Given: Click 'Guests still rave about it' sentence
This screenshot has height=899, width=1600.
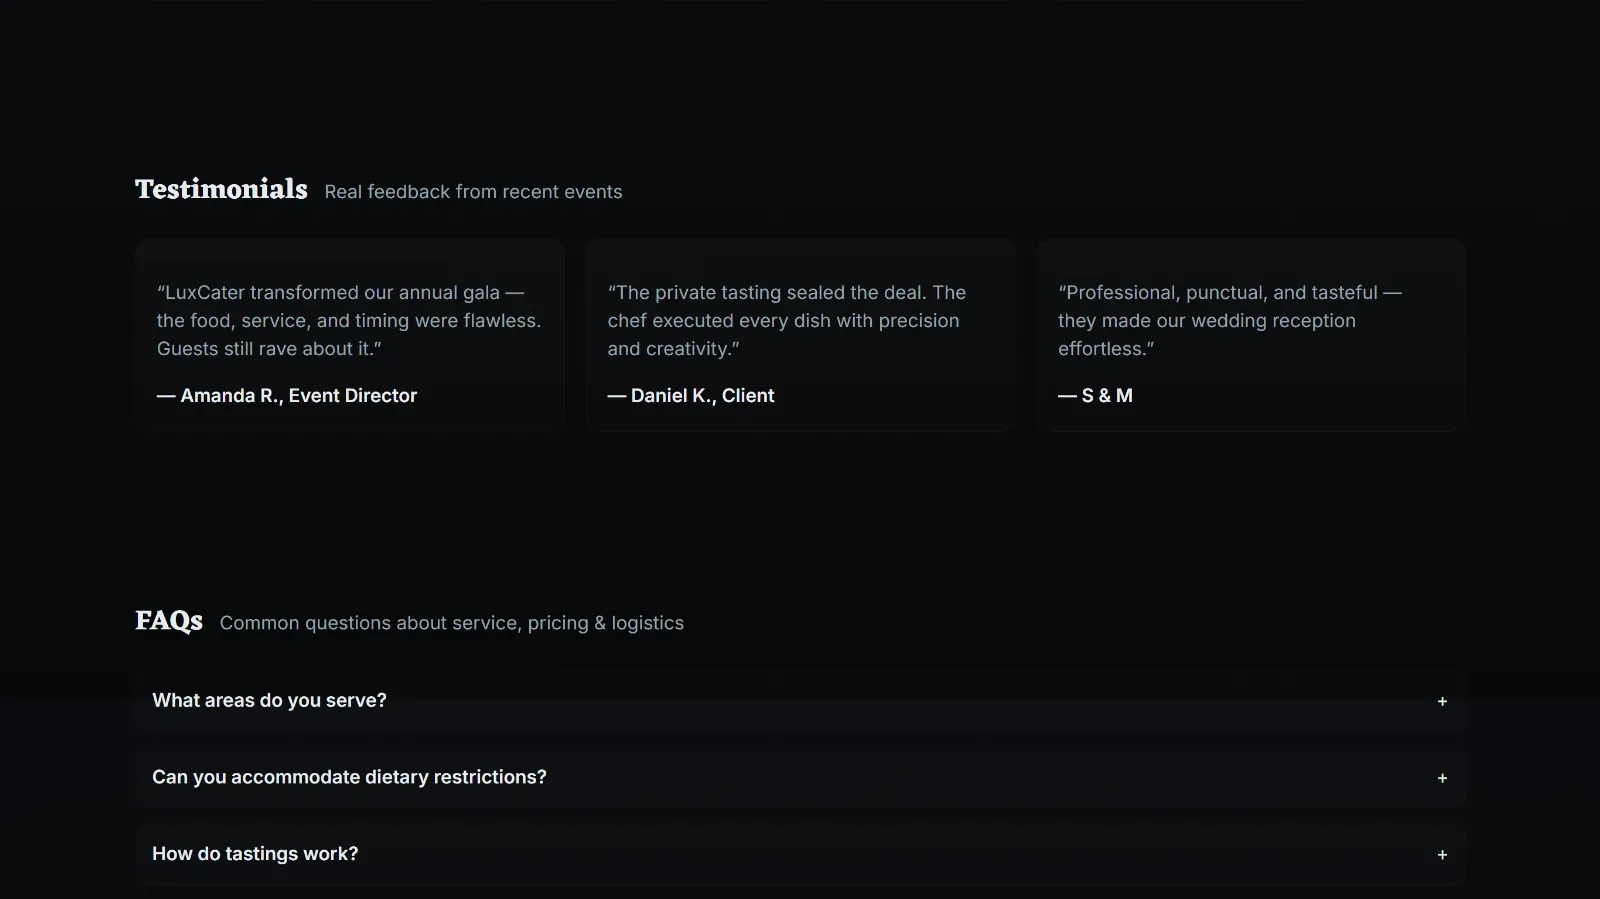Looking at the screenshot, I should (266, 349).
